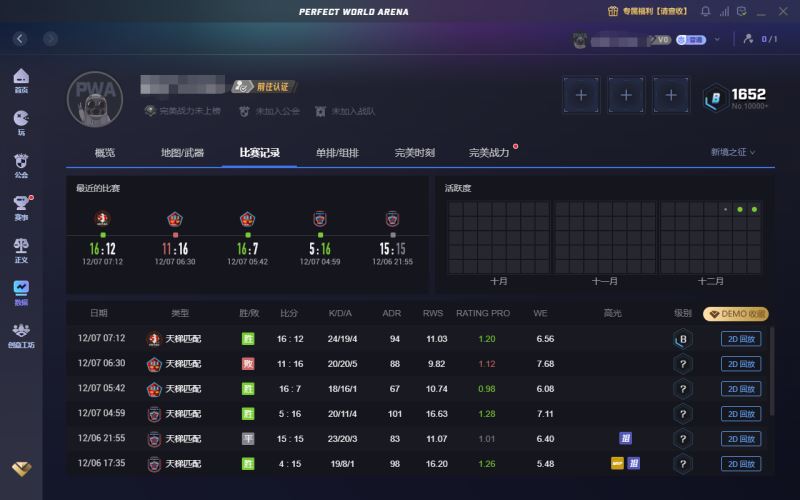
Task: Click the 0/1 team count text
Action: tap(769, 39)
